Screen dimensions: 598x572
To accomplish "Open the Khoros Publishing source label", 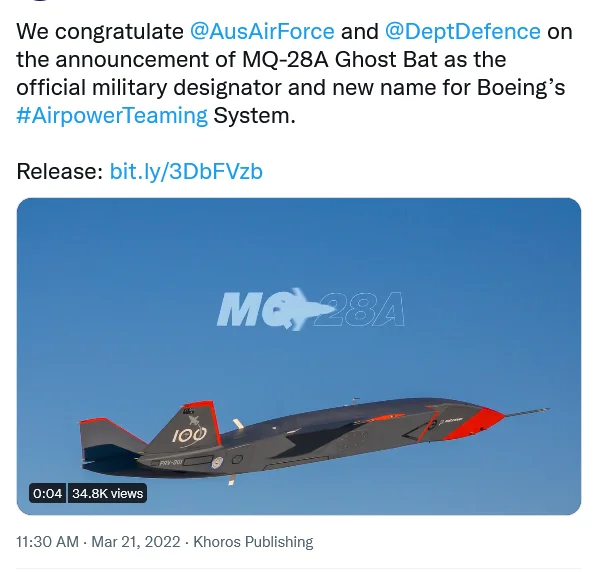I will (x=253, y=542).
